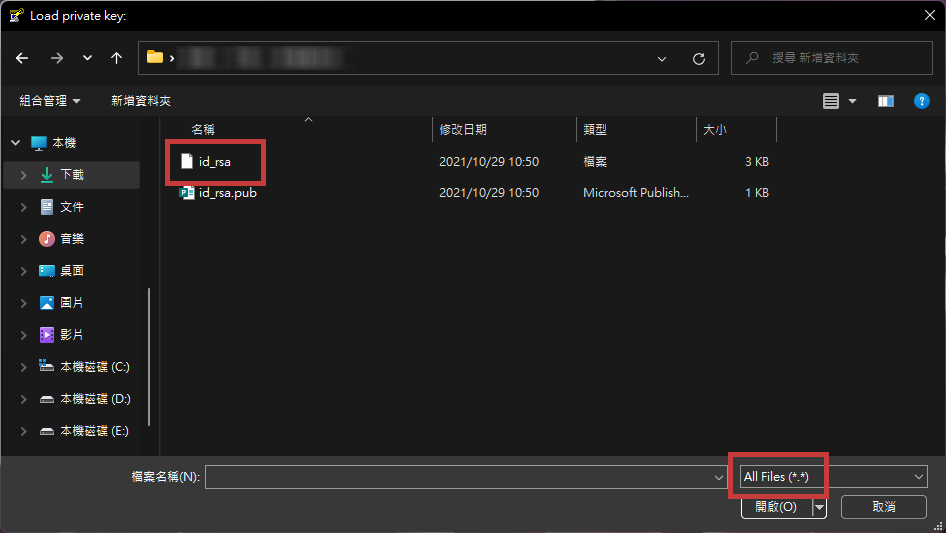Screen dimensions: 946x533
Task: Open the help question mark icon
Action: 922,101
